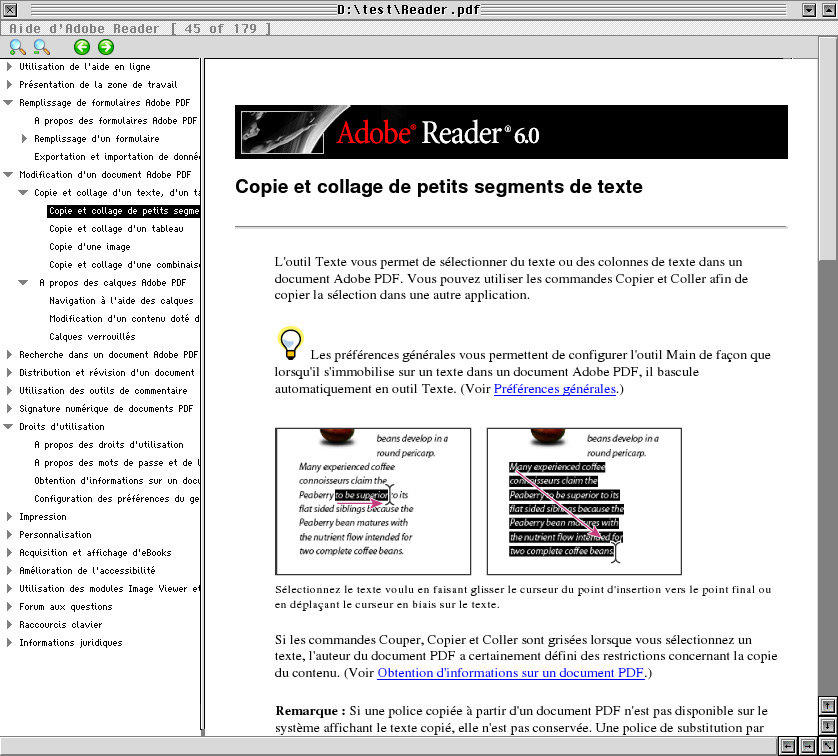Open "Navigation à l'aide des calques"
This screenshot has width=838, height=756.
point(121,301)
